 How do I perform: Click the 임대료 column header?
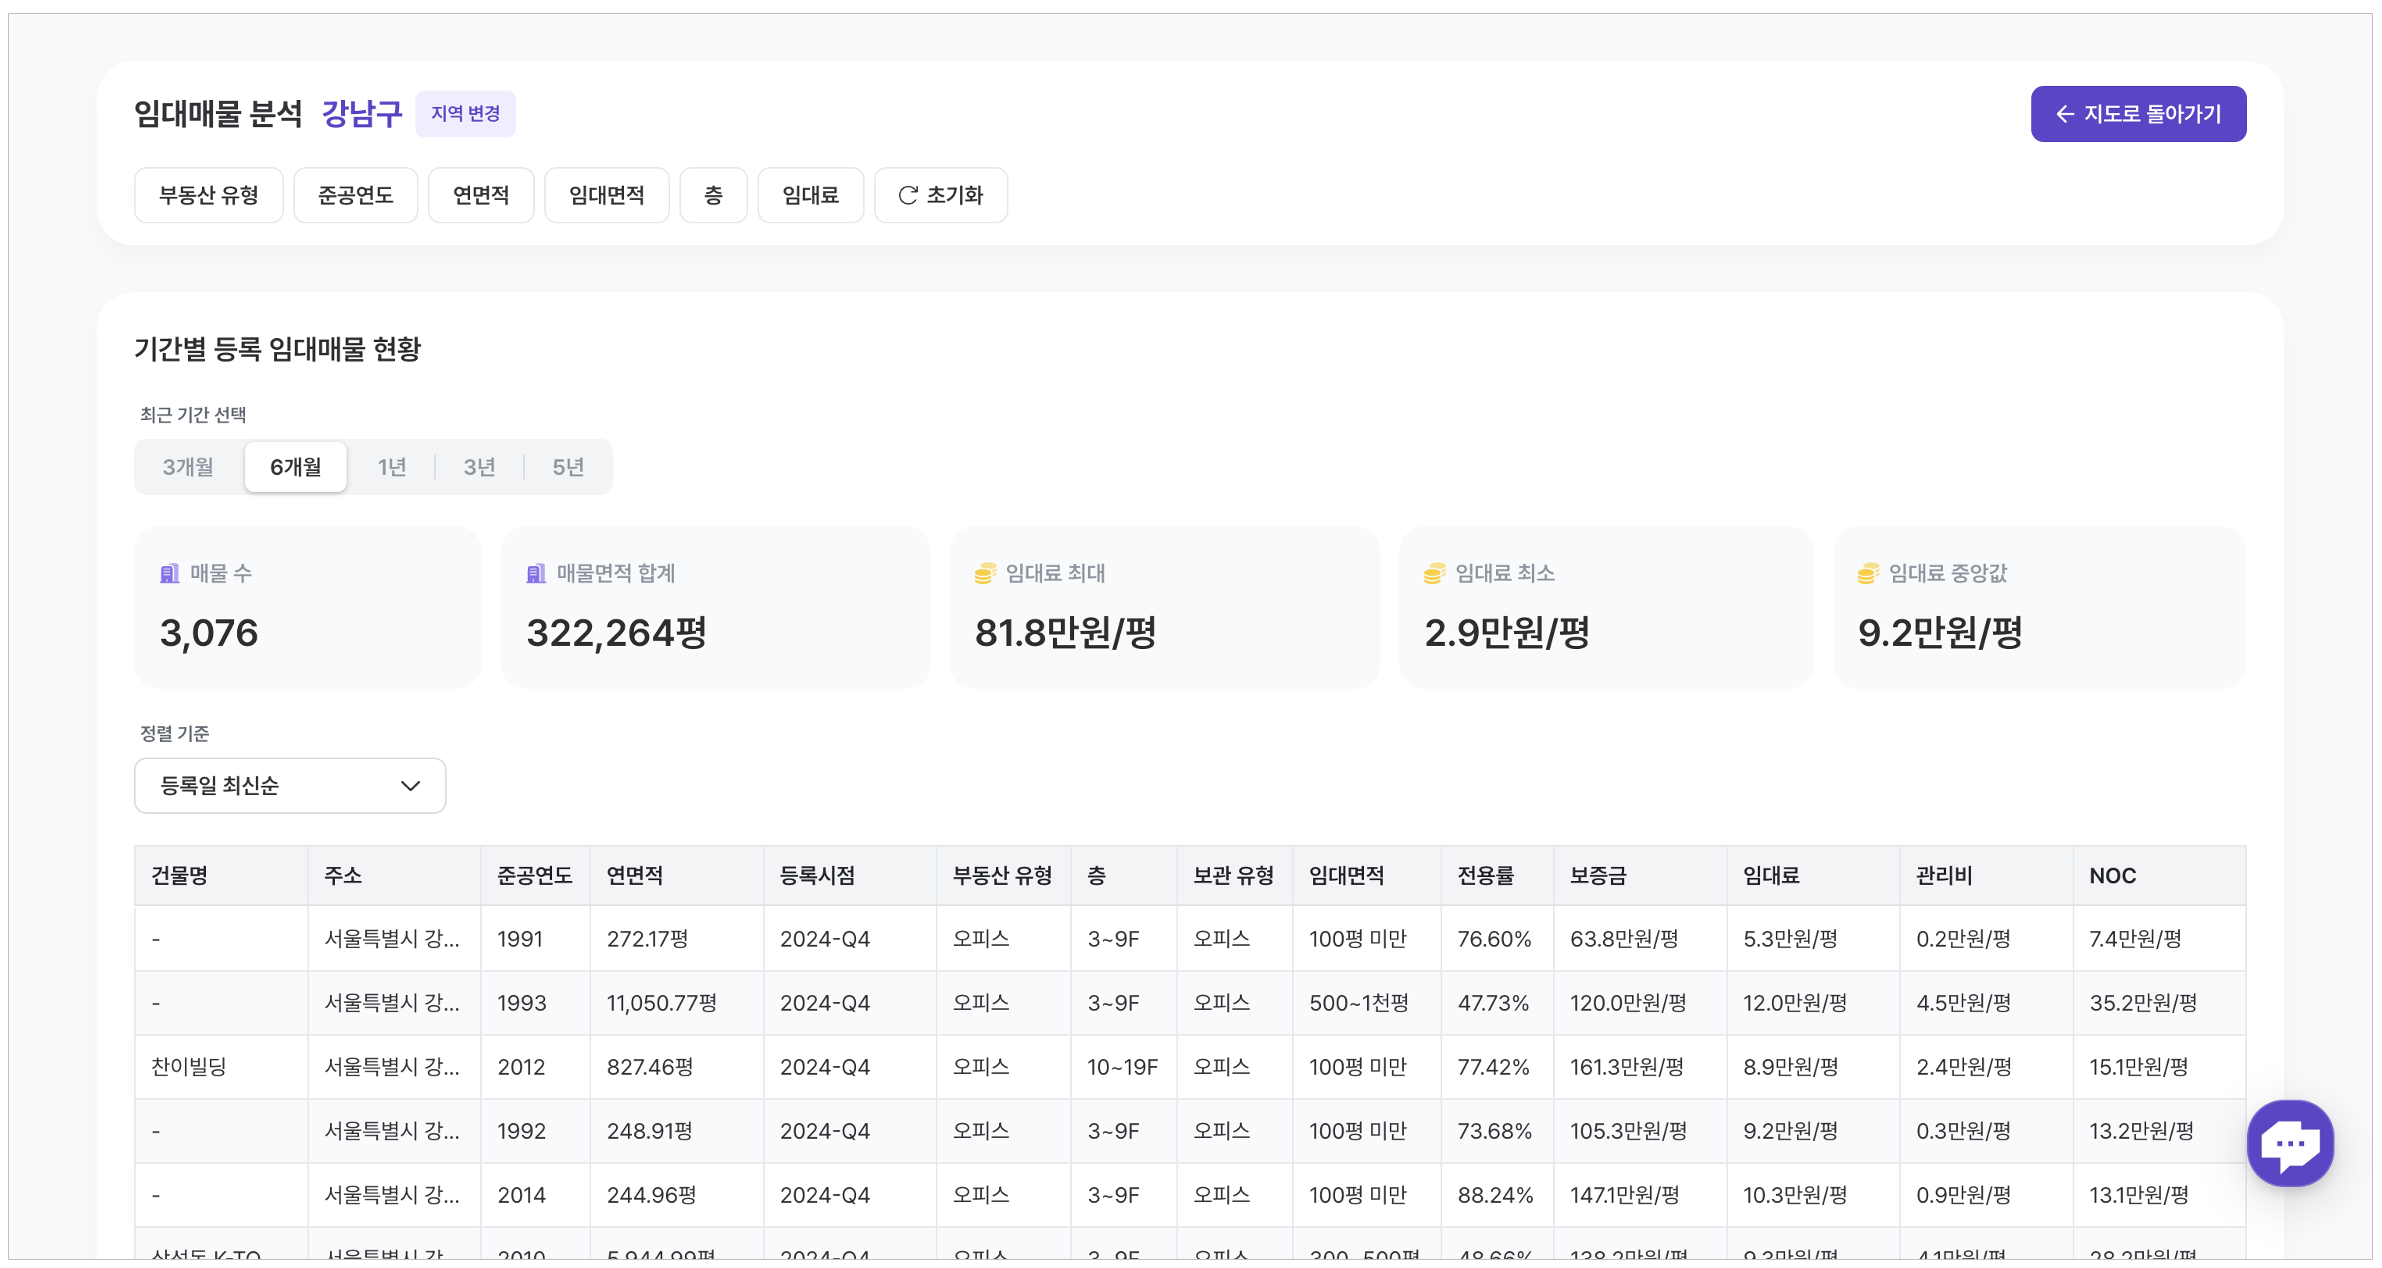[1771, 876]
